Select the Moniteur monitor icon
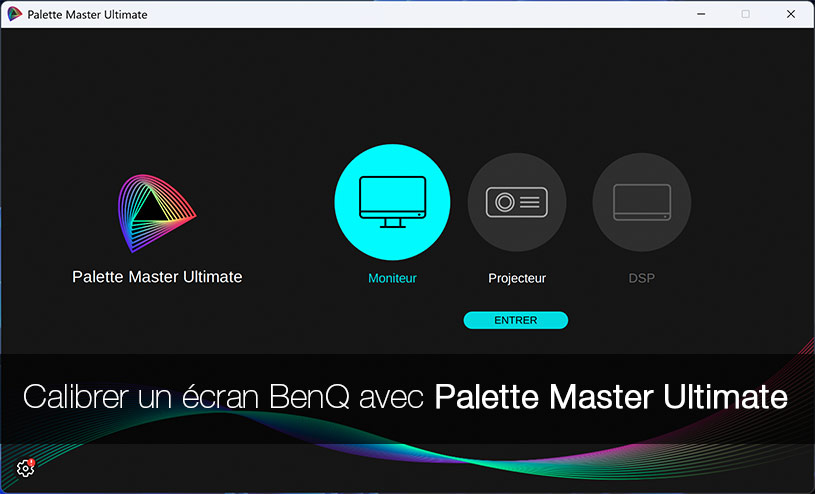Screen dimensions: 815x494 [x=392, y=202]
